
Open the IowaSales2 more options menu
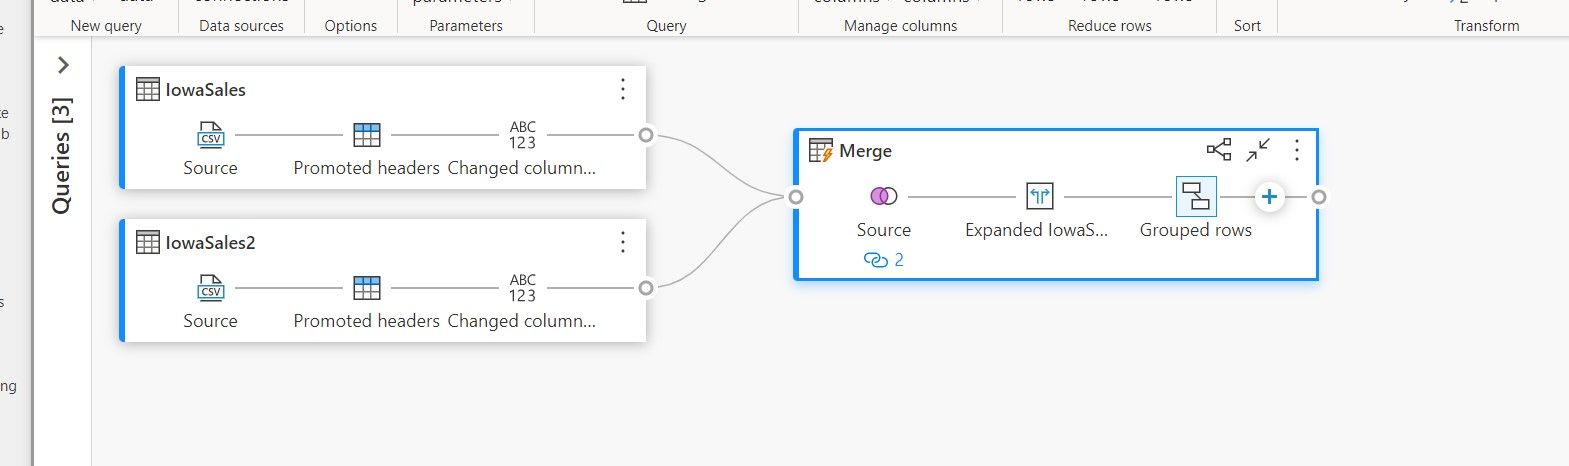click(x=622, y=242)
